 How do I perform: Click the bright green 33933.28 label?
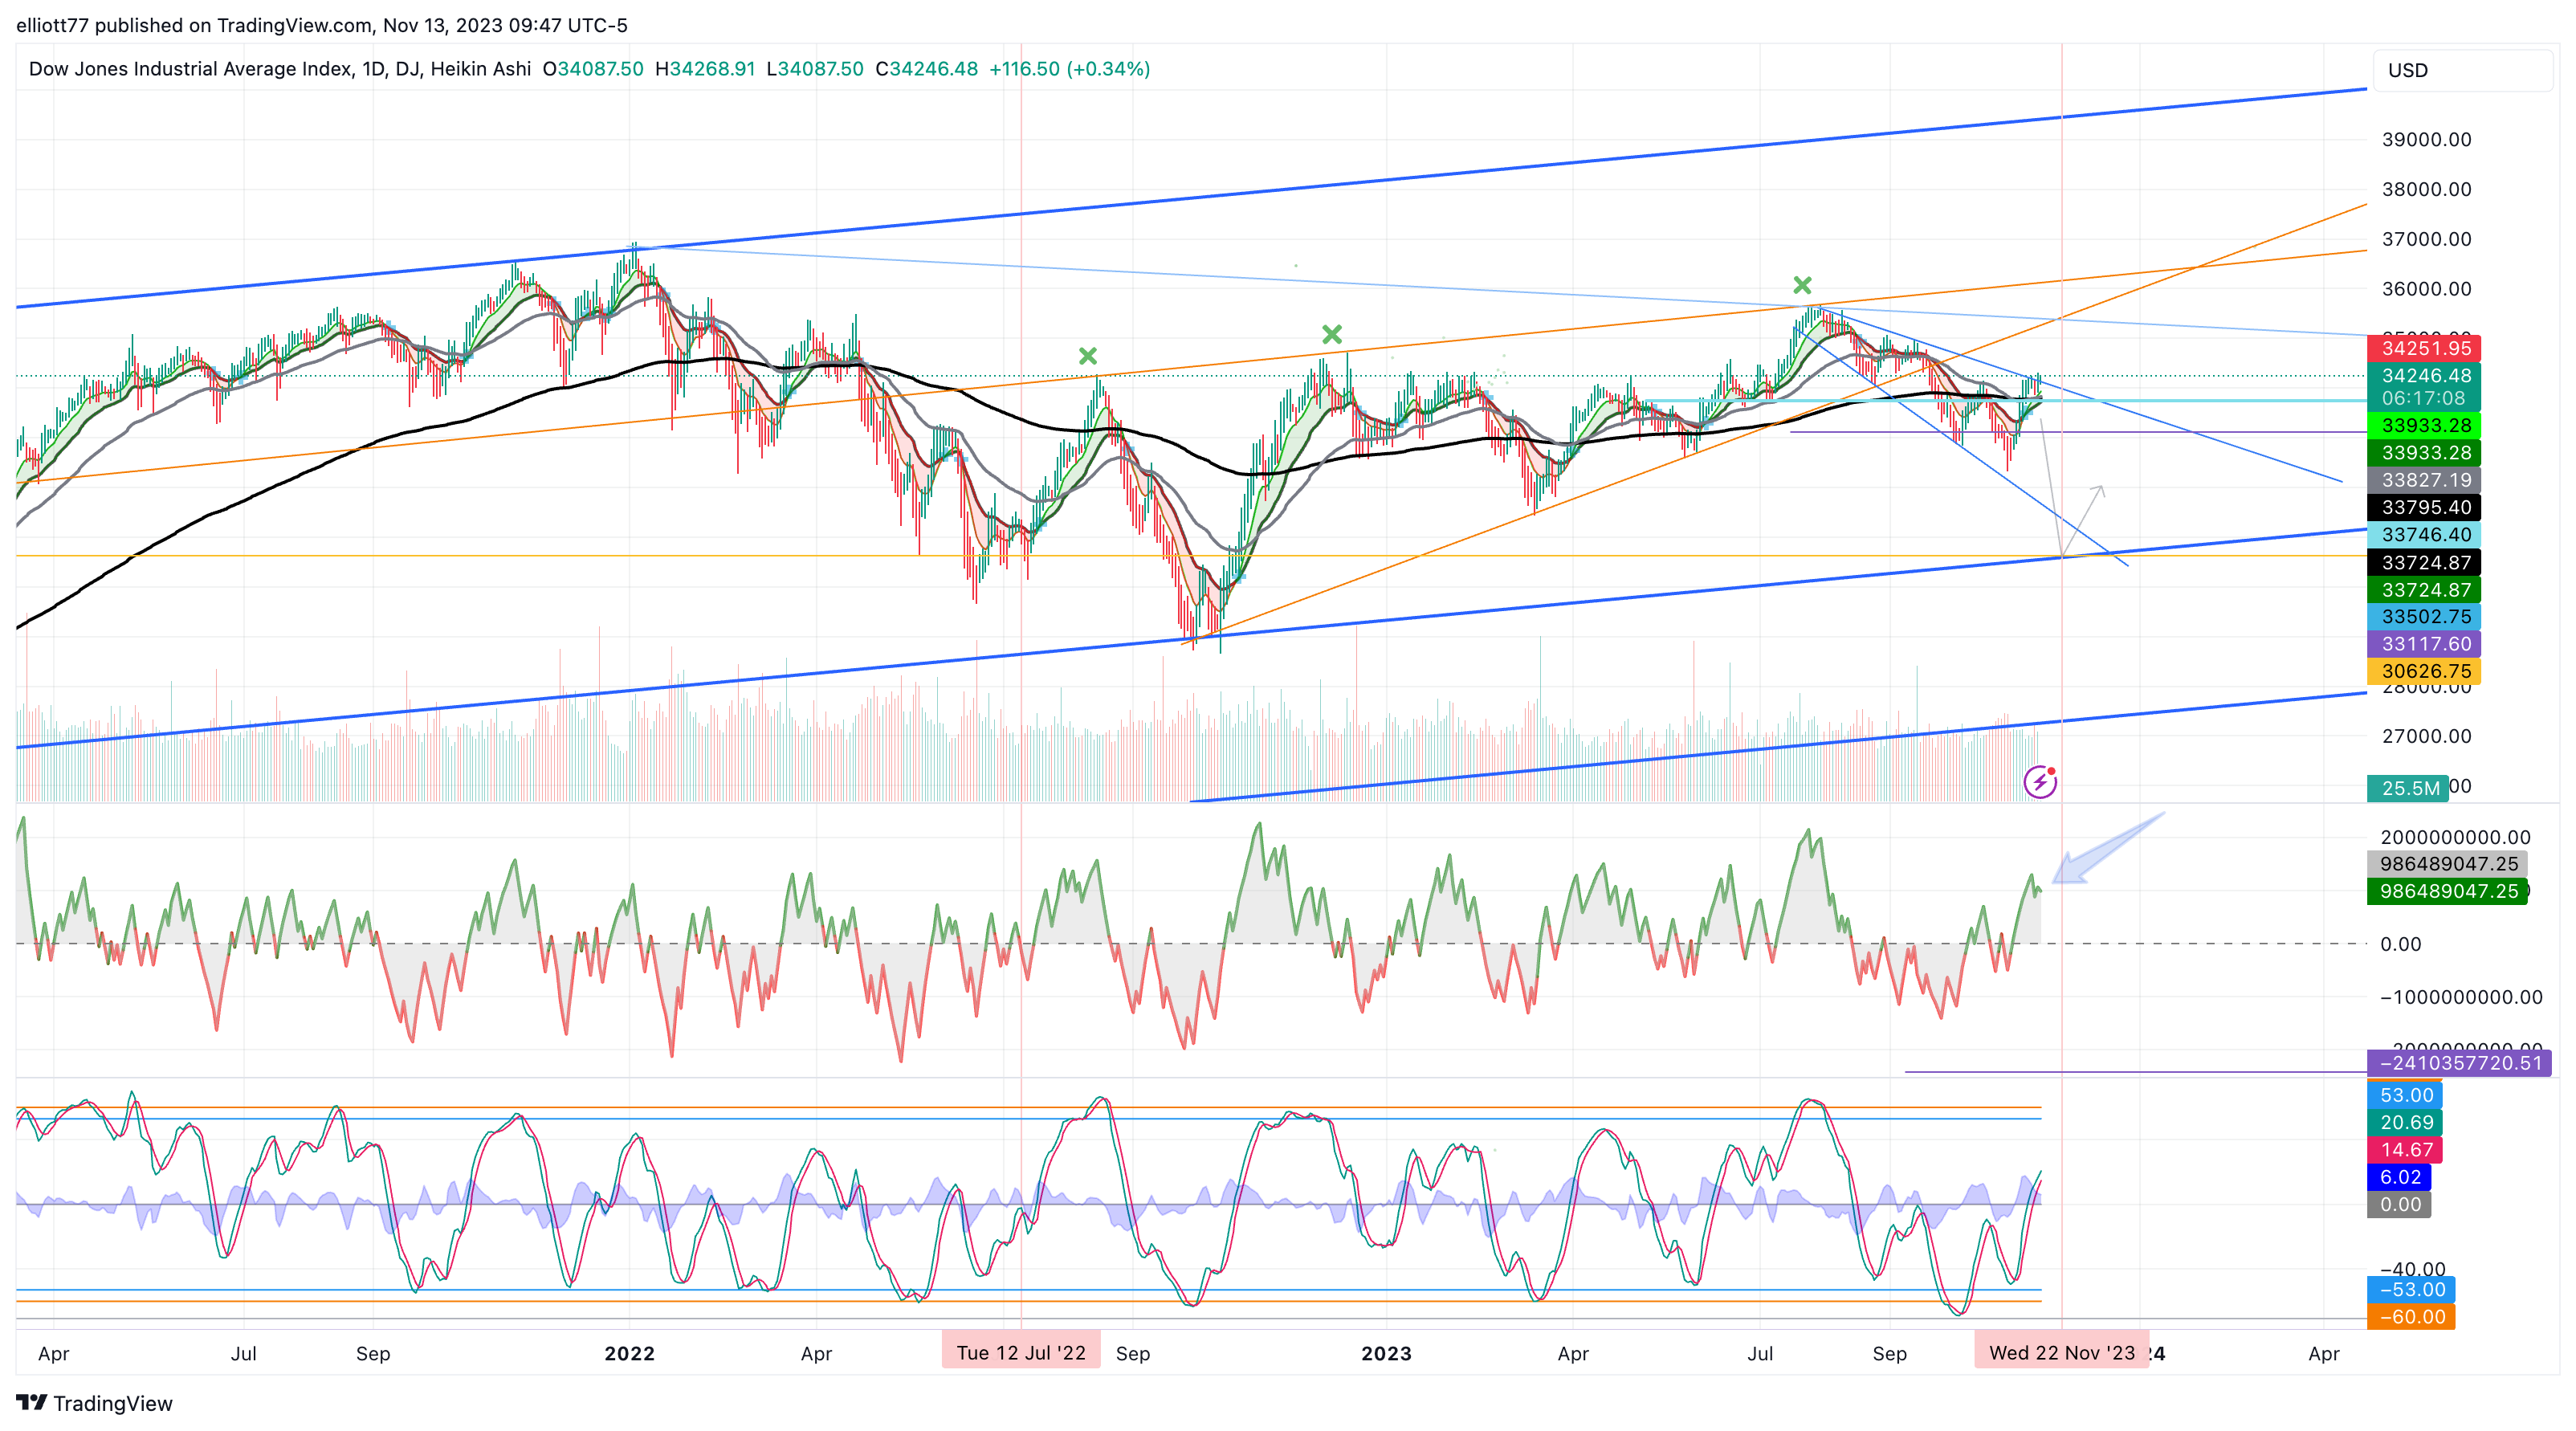coord(2424,425)
